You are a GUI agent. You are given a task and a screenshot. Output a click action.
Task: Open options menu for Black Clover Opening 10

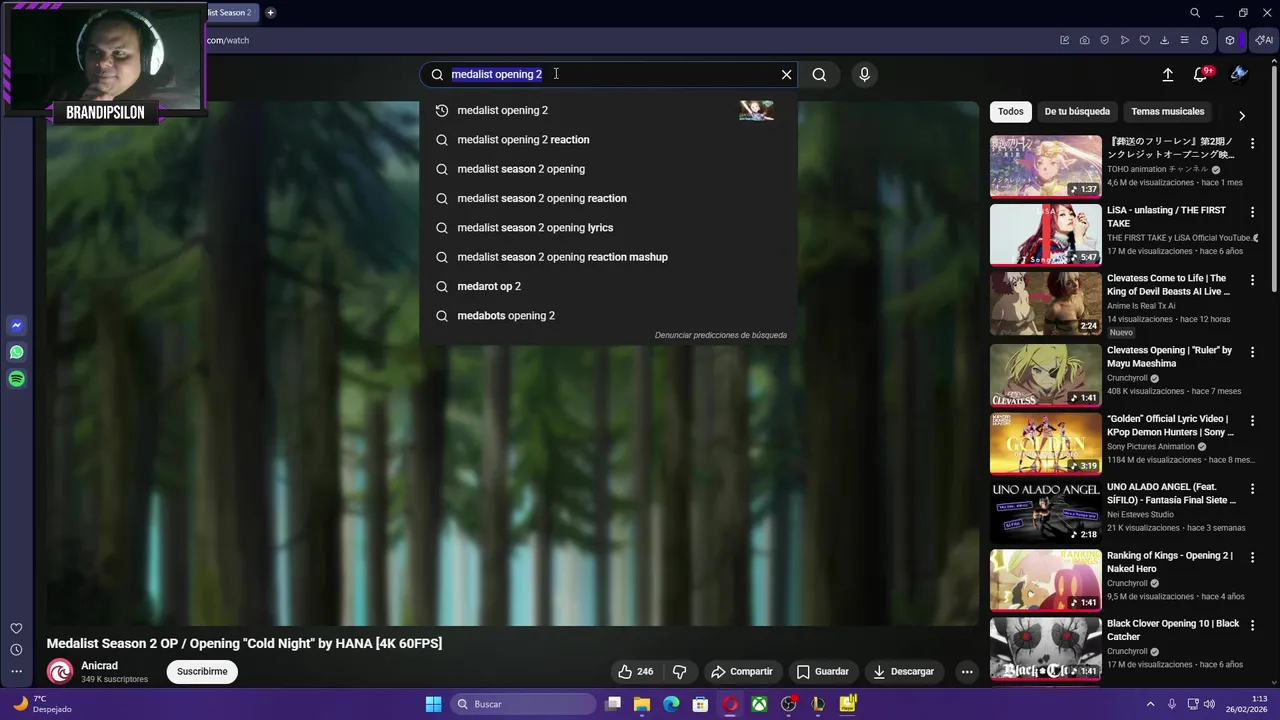1252,625
